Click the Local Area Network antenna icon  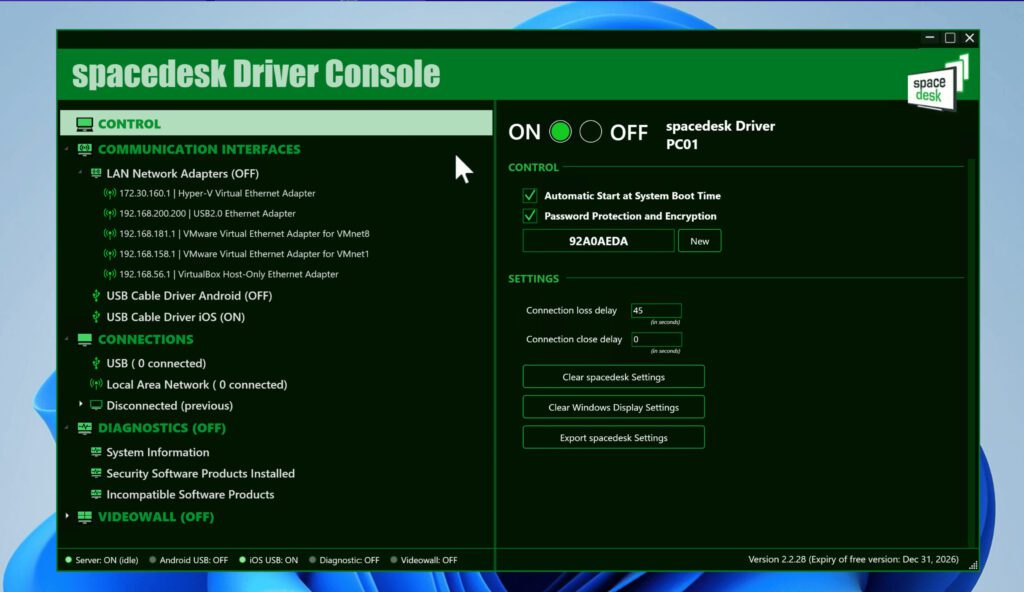pos(96,384)
